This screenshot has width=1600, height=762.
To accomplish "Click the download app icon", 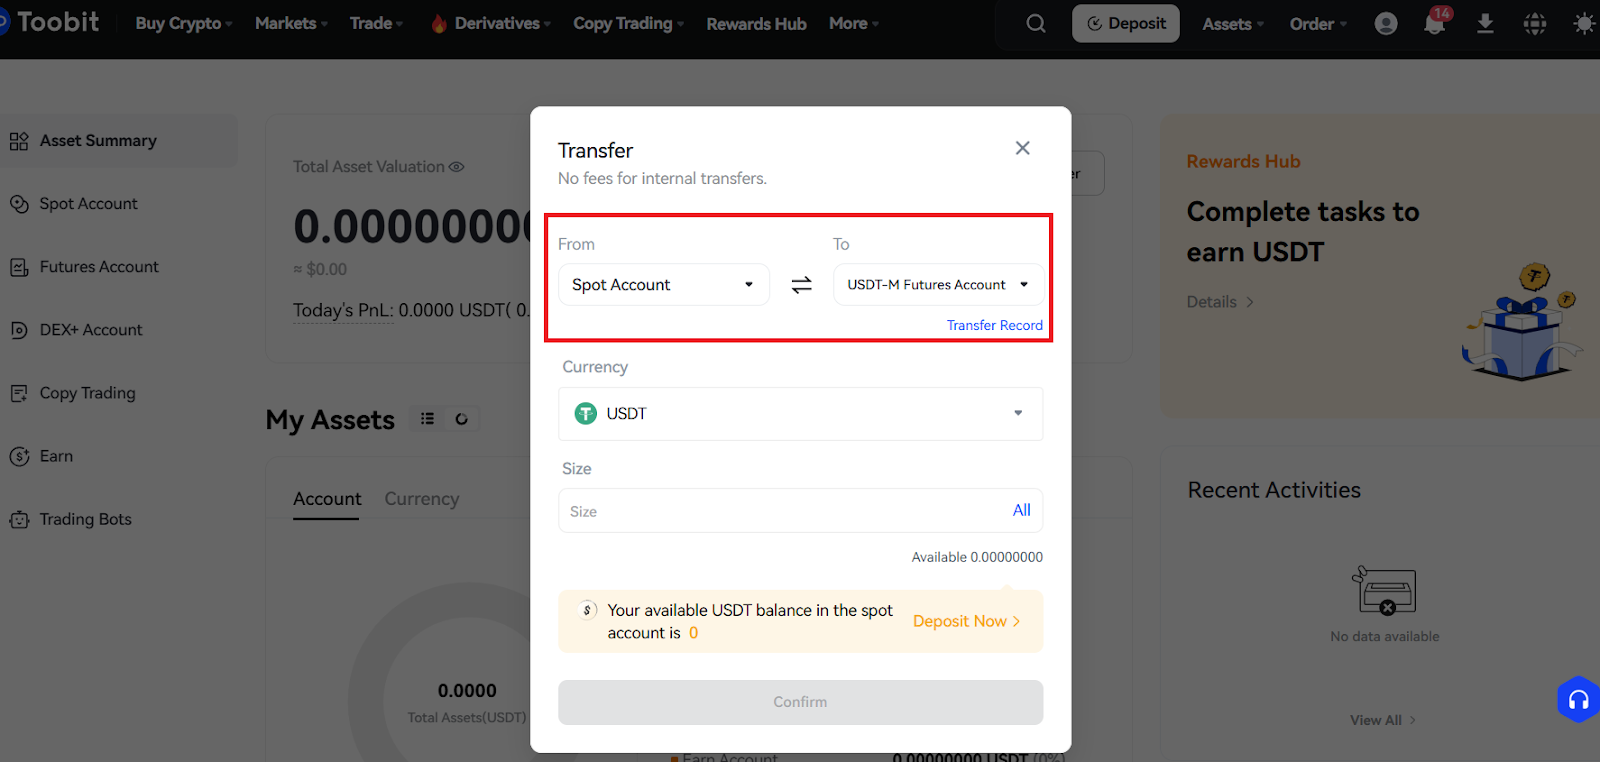I will point(1485,23).
